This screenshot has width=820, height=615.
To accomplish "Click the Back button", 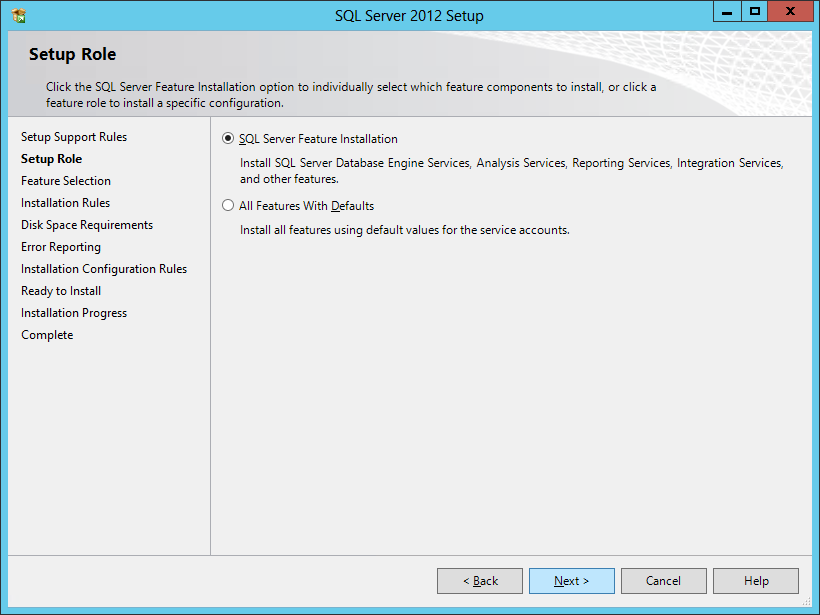I will [x=479, y=580].
